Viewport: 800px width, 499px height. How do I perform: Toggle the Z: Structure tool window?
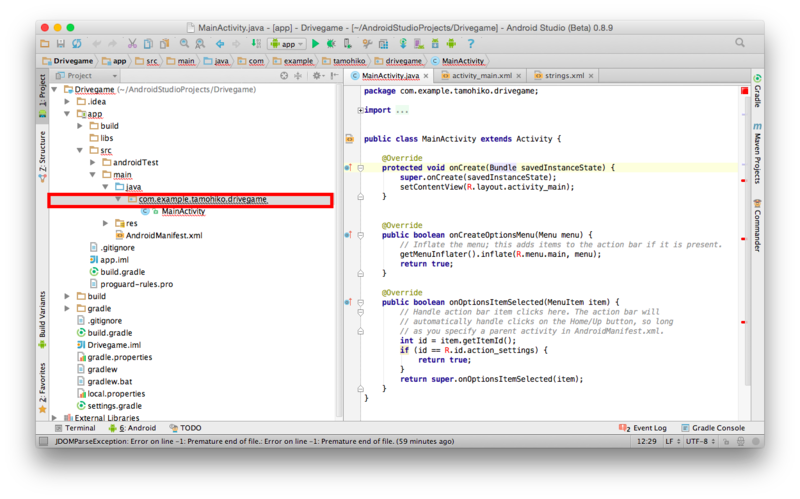(42, 157)
